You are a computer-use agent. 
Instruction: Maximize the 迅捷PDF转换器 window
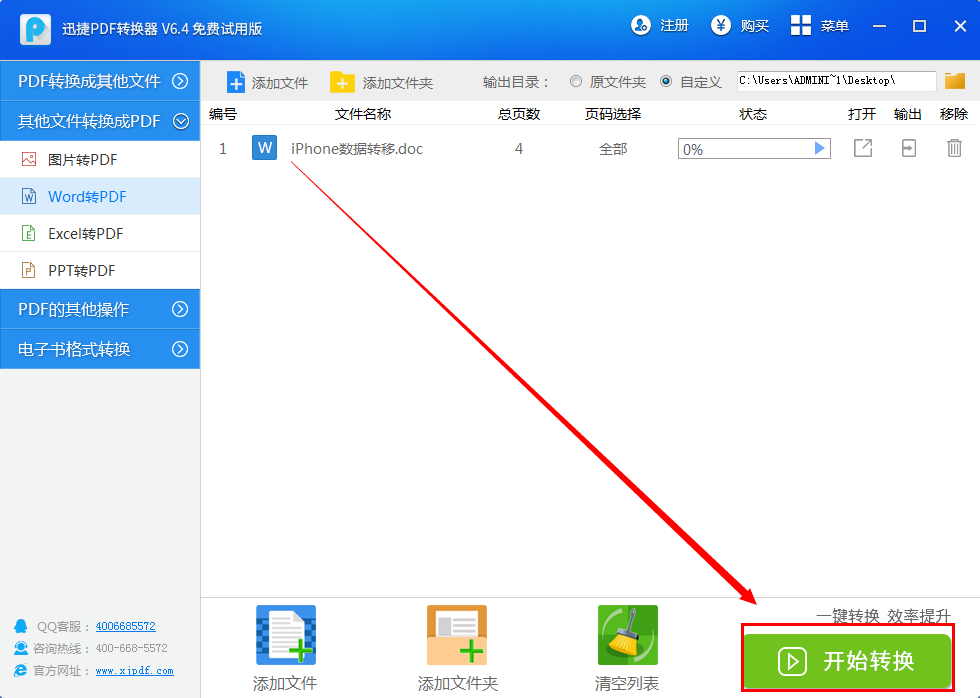pos(919,26)
